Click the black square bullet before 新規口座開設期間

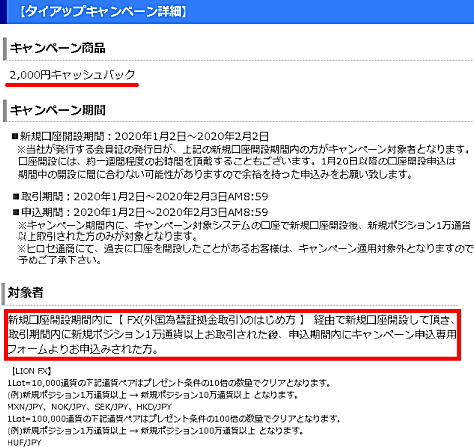(x=15, y=136)
